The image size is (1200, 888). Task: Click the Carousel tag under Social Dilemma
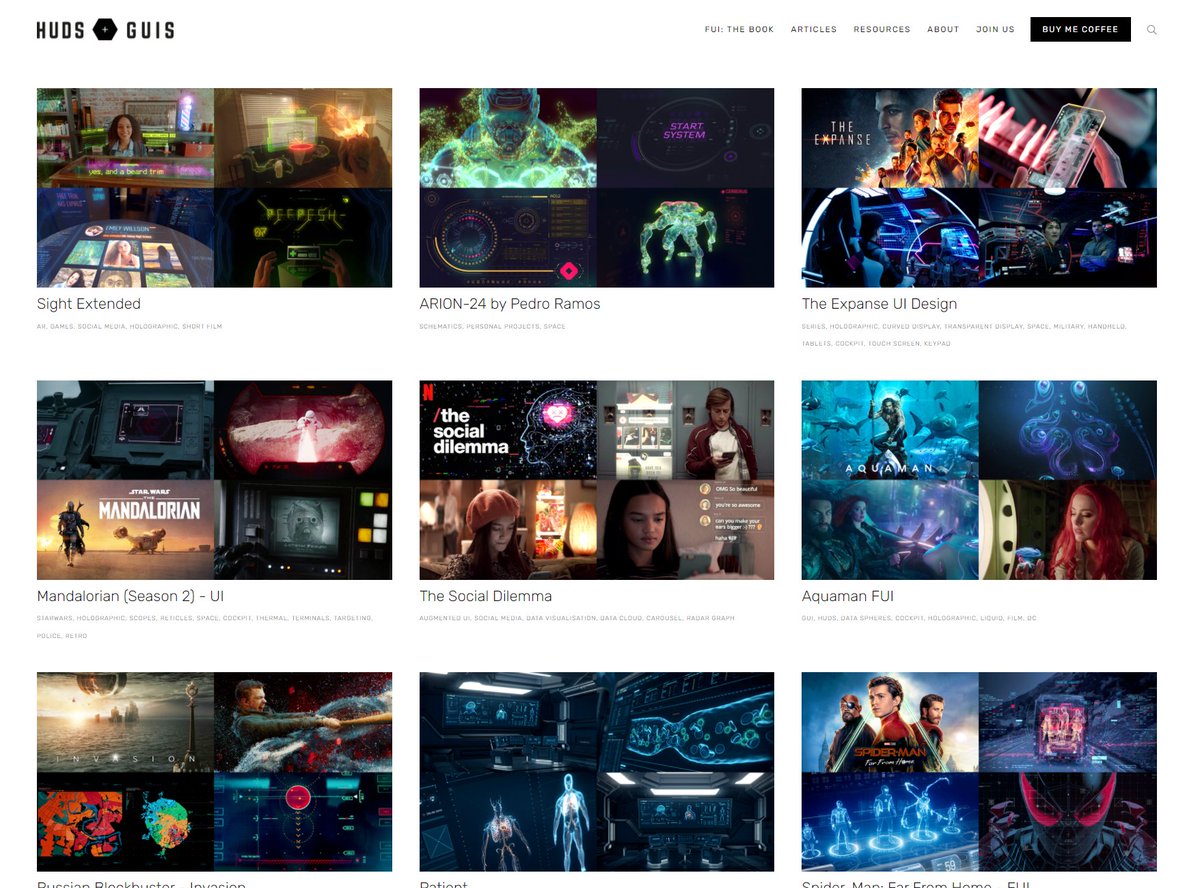[x=663, y=618]
